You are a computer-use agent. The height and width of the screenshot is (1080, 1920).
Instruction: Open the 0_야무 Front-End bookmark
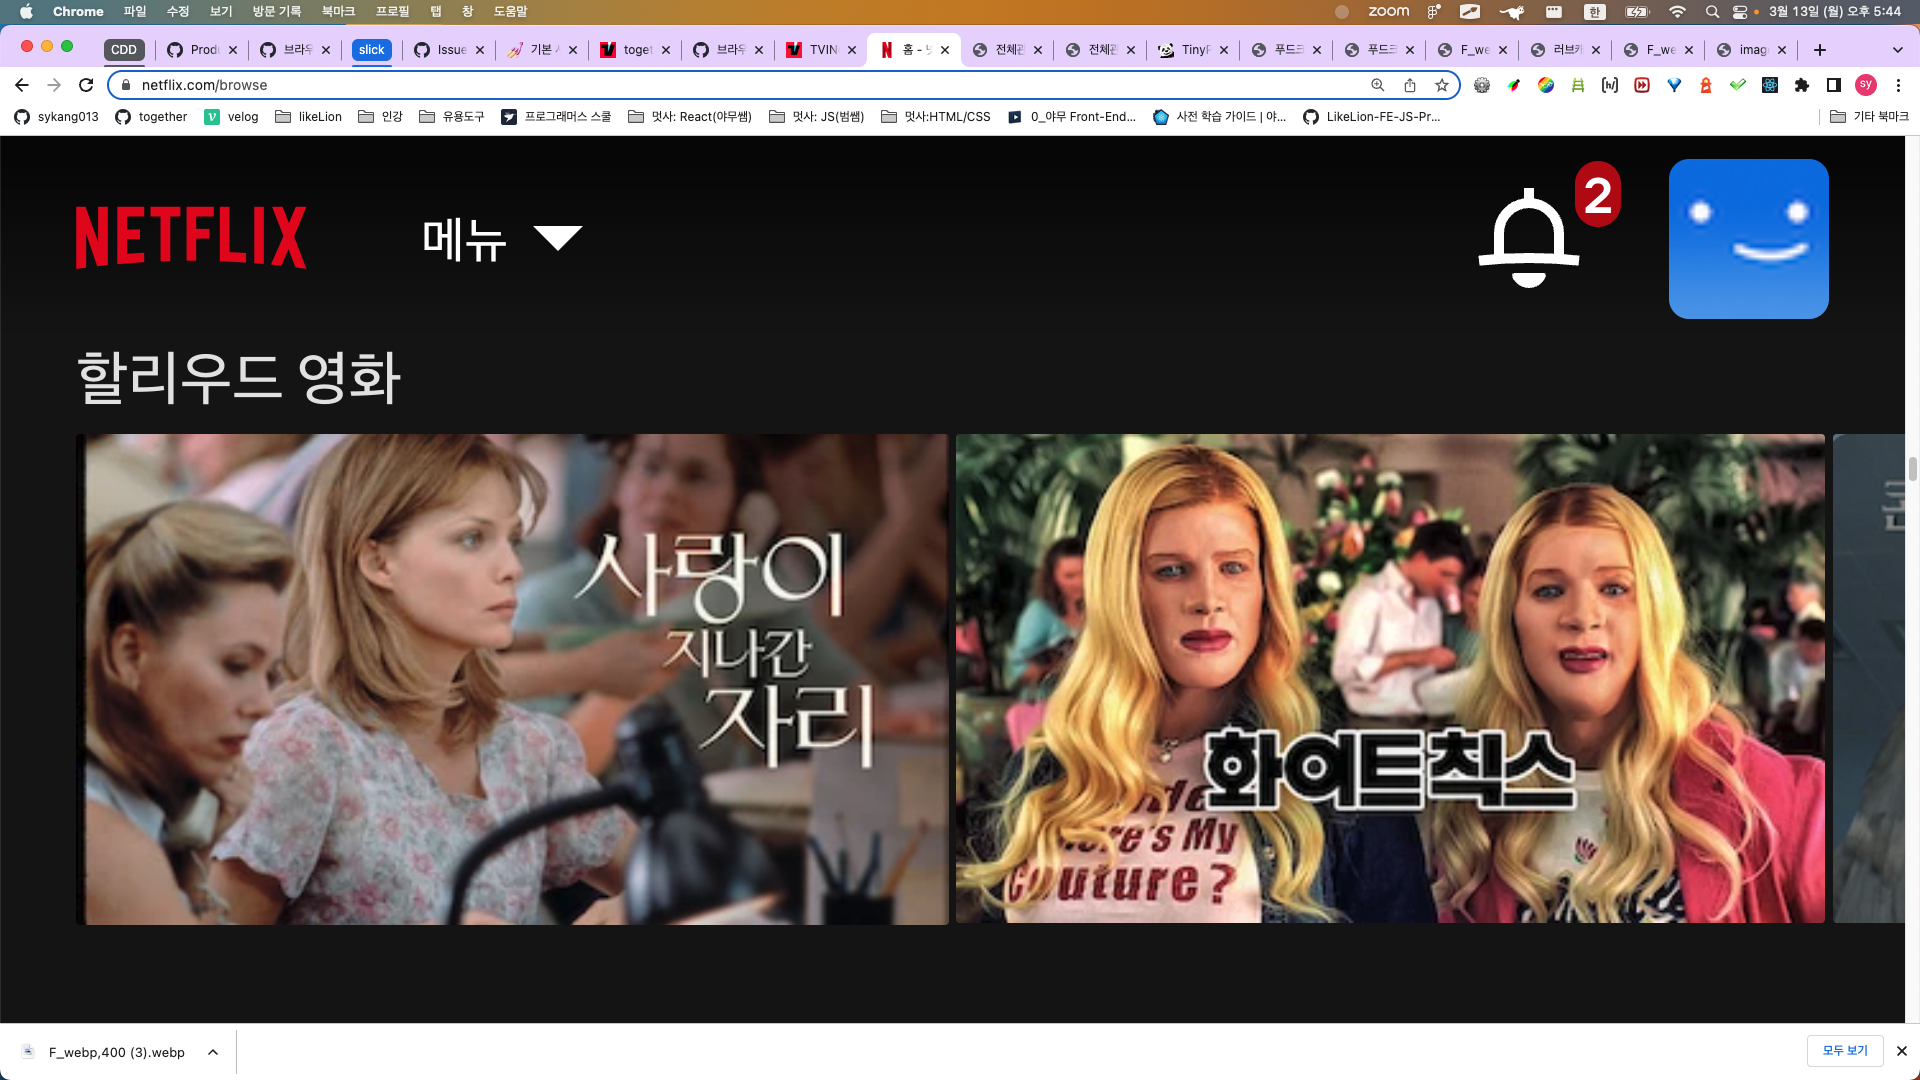click(x=1072, y=117)
